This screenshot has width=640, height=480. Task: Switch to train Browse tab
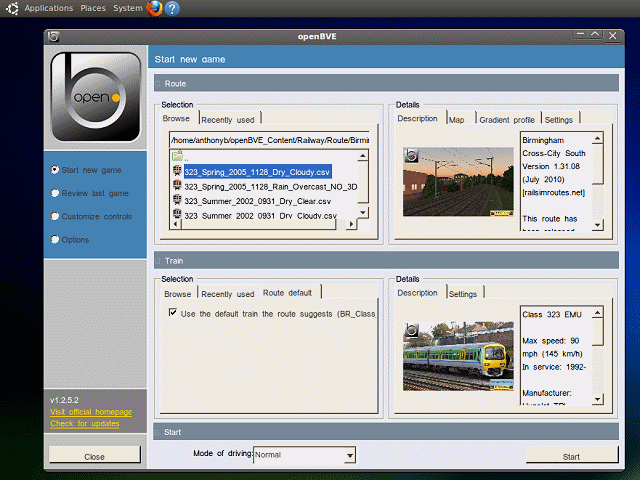[x=178, y=294]
